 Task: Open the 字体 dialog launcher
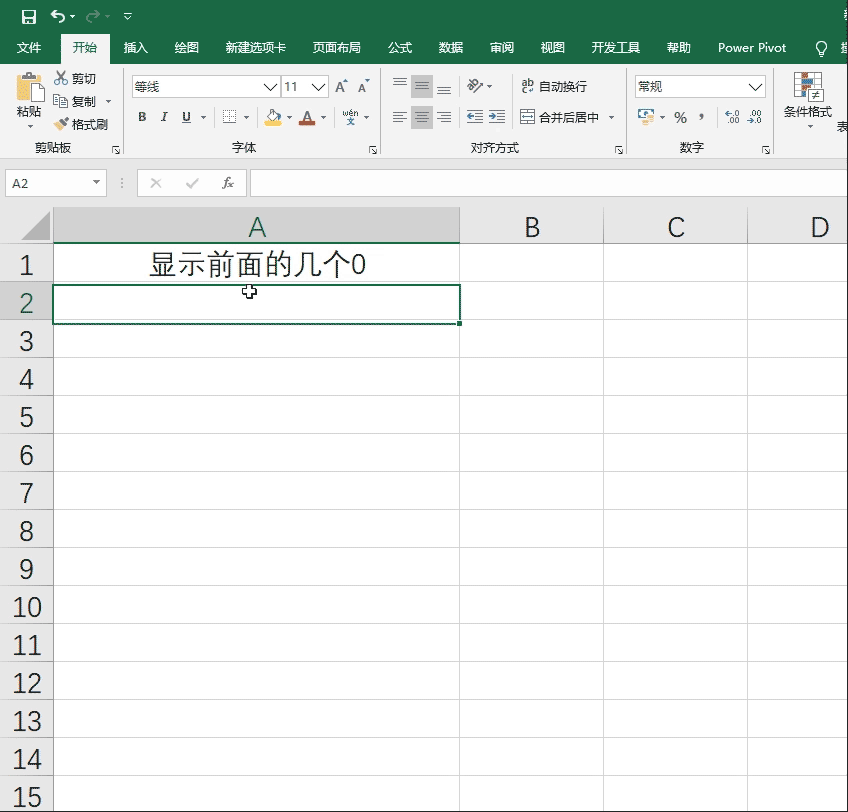[373, 150]
